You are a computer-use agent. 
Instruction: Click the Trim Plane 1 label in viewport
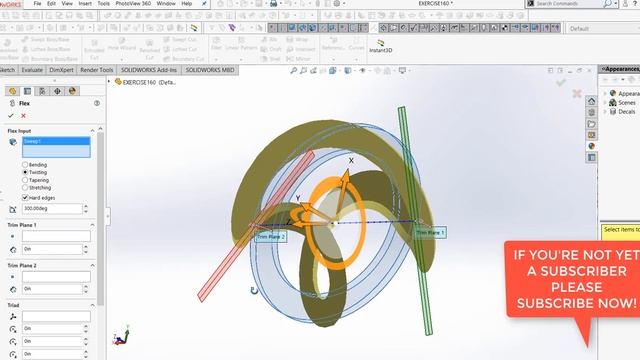click(x=430, y=233)
